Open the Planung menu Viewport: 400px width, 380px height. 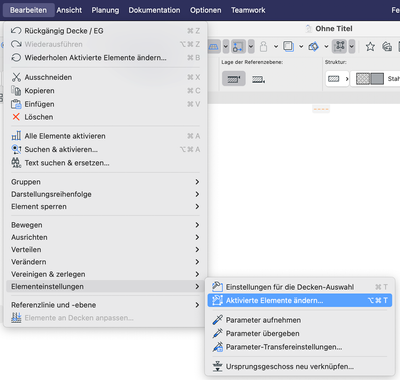pos(105,10)
